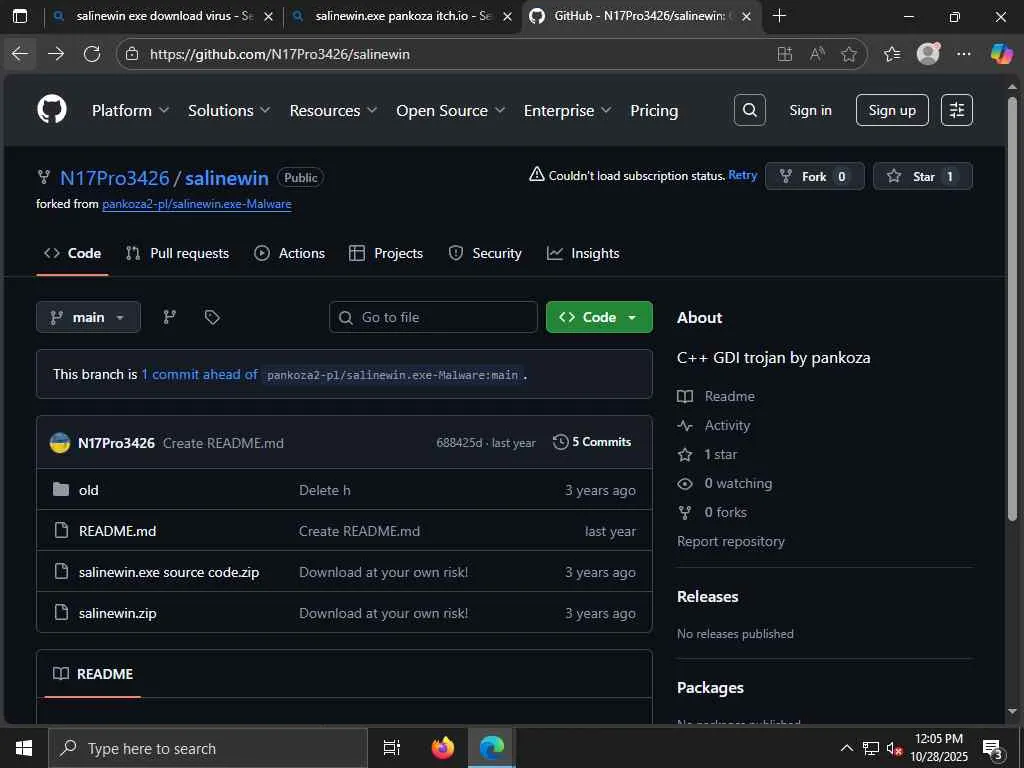1024x768 pixels.
Task: Click the Windows taskbar search box
Action: point(208,748)
